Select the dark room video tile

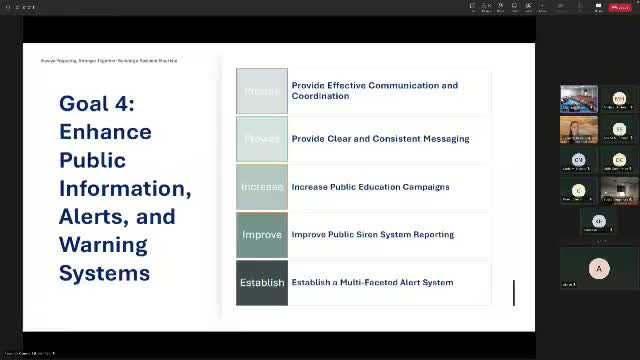tap(619, 191)
